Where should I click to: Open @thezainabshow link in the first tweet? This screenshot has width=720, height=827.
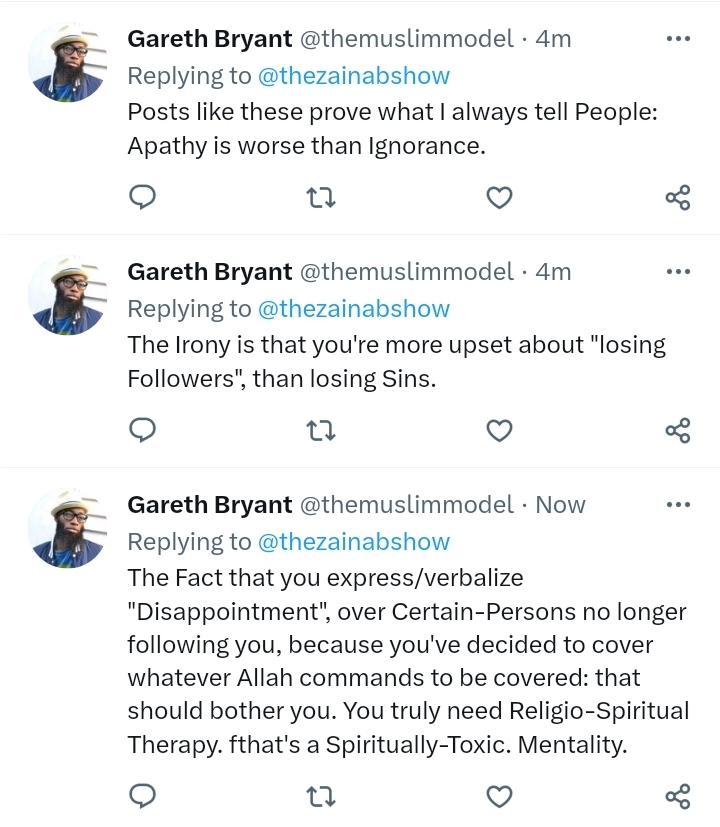354,76
